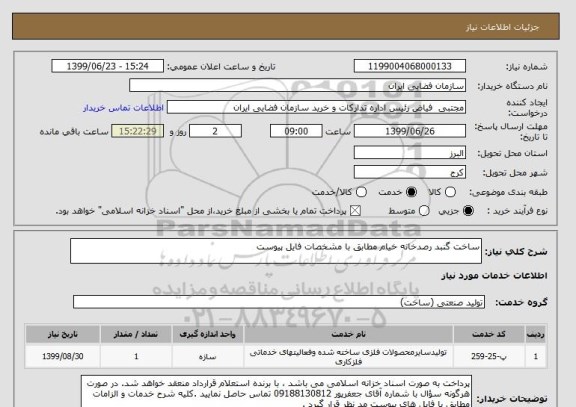Image resolution: width=576 pixels, height=407 pixels.
Task: Click the اطلاعات خدمات مورد نیاز section title
Action: (494, 276)
